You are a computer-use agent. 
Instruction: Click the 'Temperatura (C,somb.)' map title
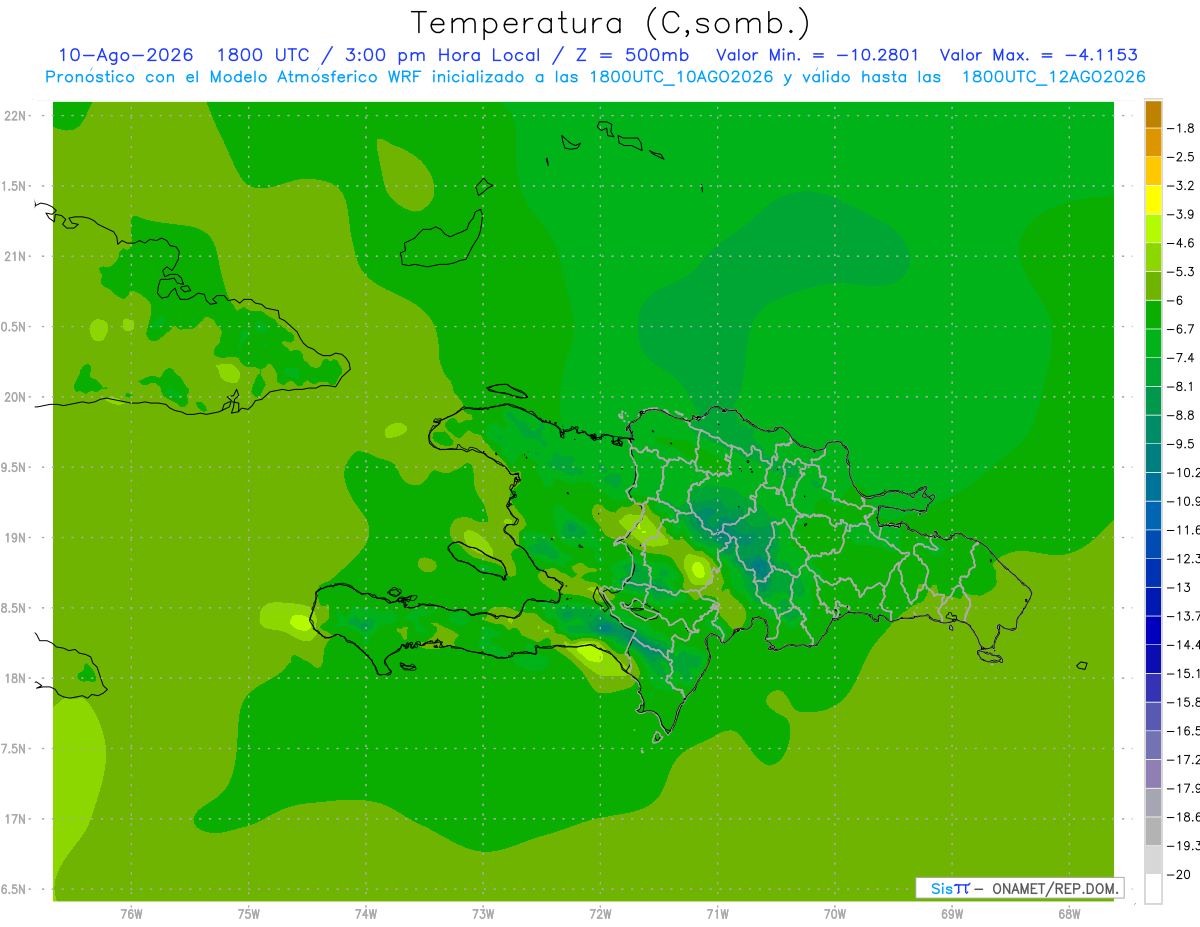611,23
